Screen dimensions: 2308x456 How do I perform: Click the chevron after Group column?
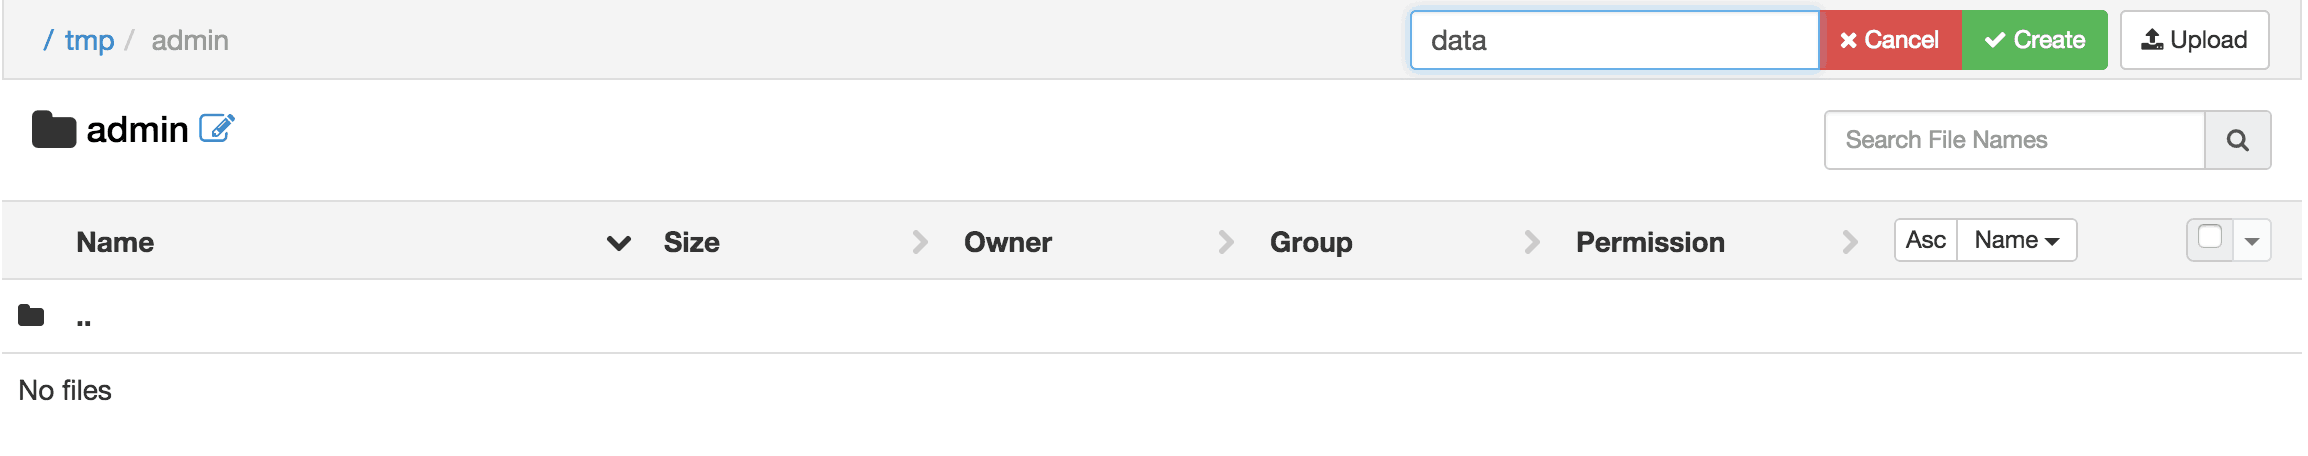[x=1532, y=242]
